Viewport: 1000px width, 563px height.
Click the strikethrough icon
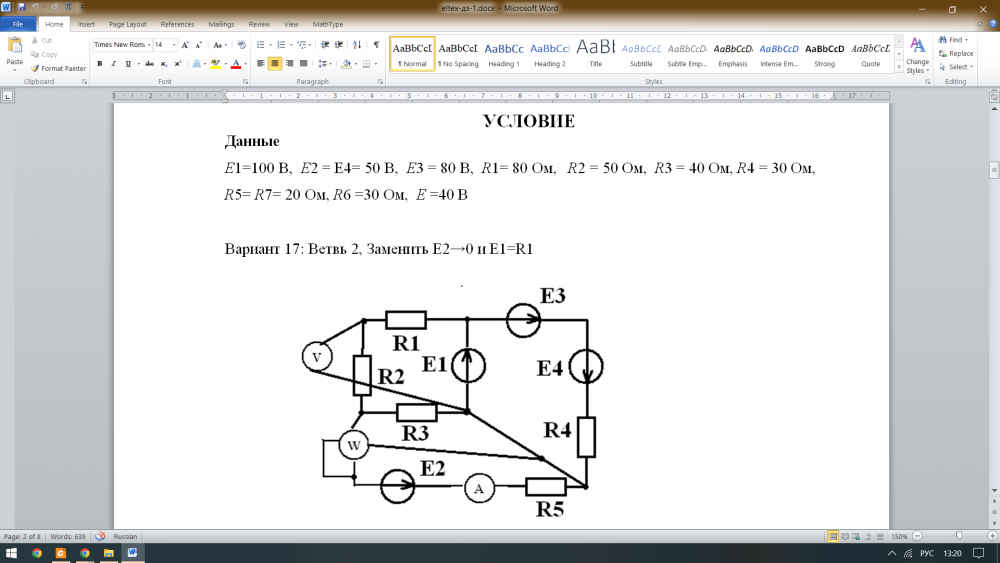pyautogui.click(x=148, y=63)
